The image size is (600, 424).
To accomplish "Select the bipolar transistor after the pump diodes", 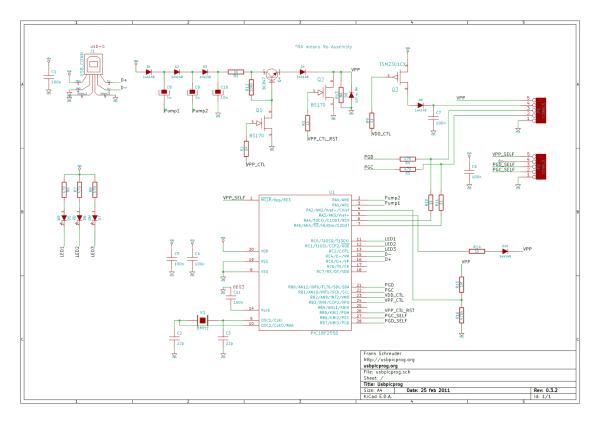I will click(272, 74).
